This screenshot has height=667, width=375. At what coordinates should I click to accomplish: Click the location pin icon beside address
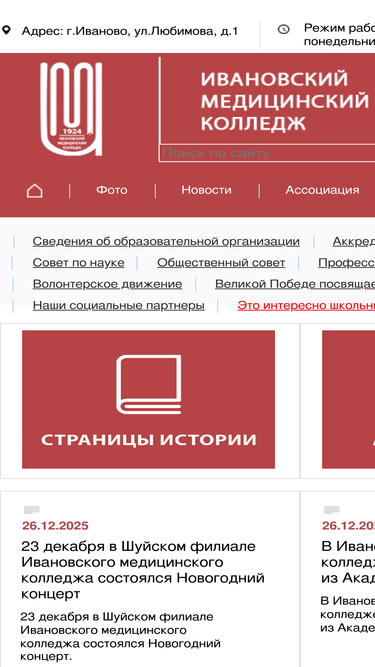point(6,30)
